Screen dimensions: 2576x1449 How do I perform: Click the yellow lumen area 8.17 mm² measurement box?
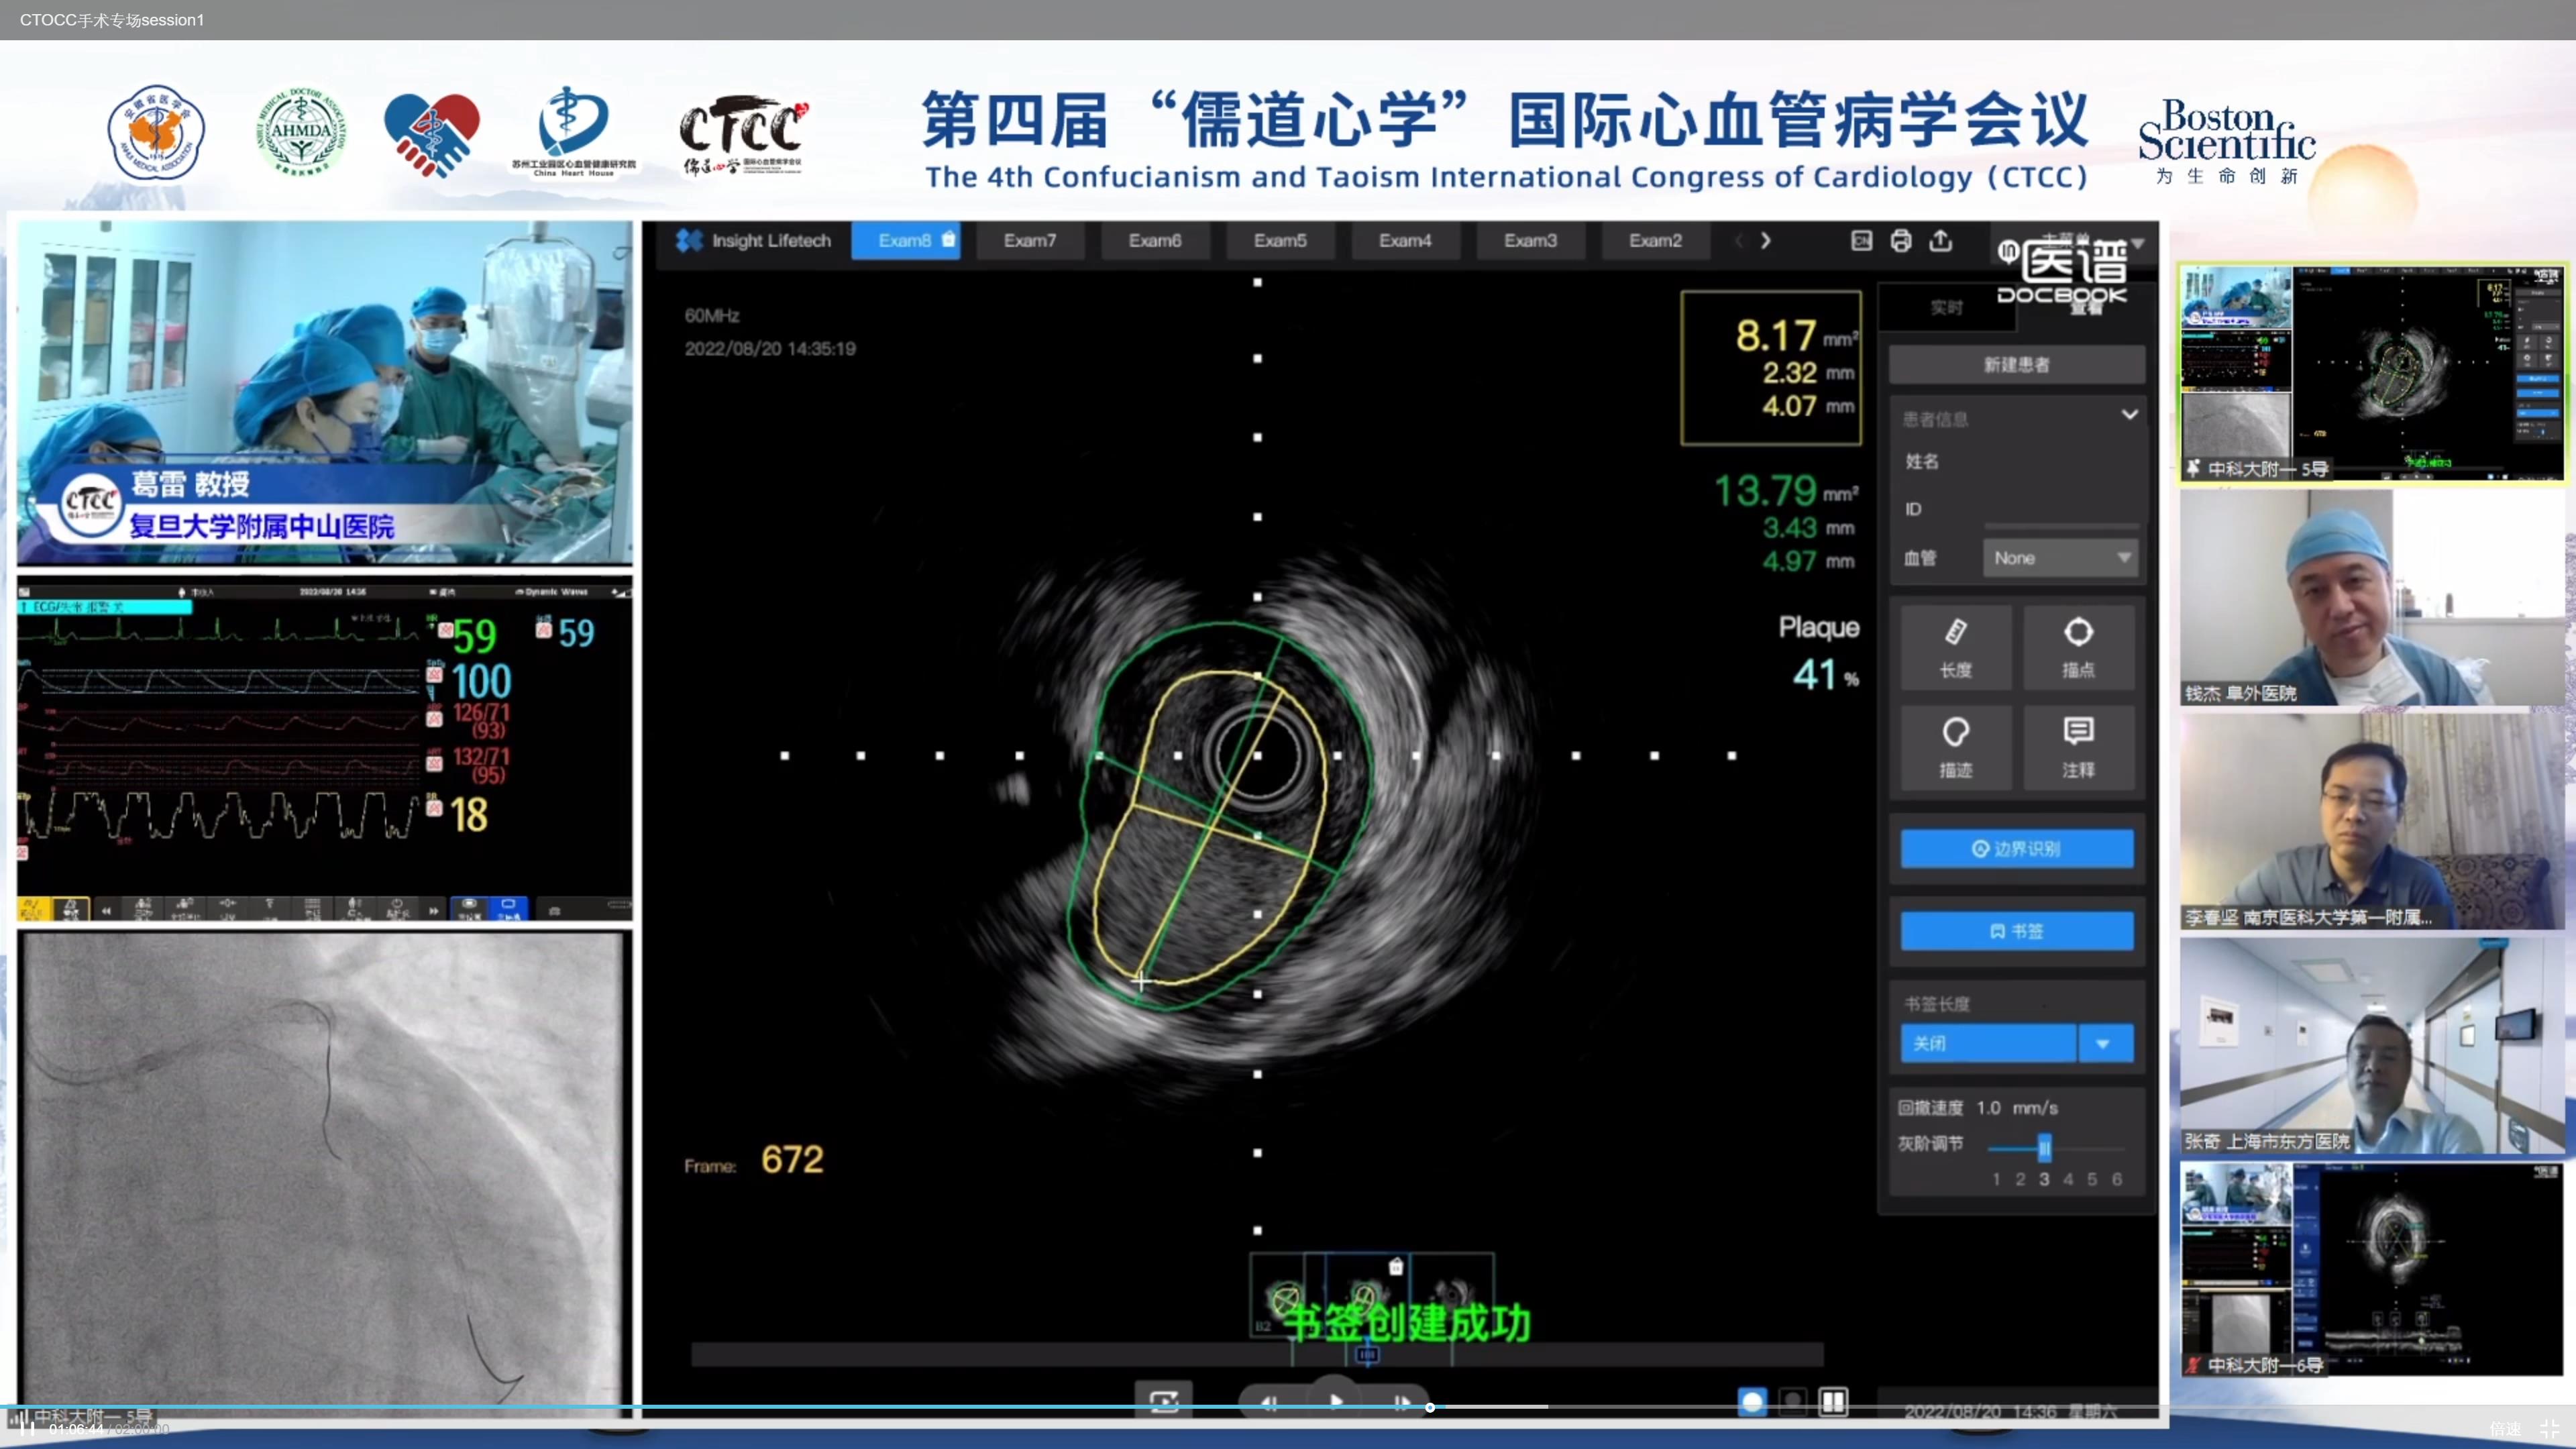click(1771, 367)
